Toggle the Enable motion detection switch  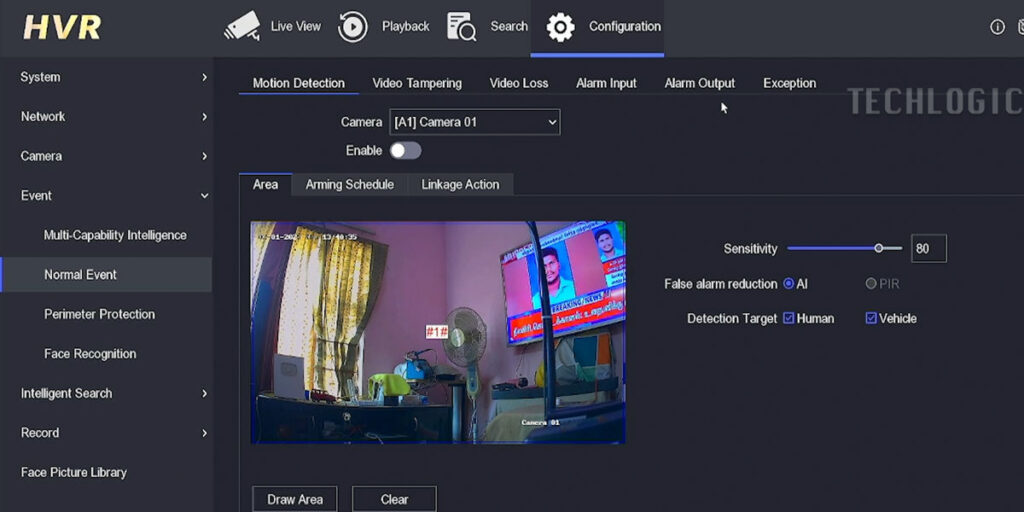[405, 150]
